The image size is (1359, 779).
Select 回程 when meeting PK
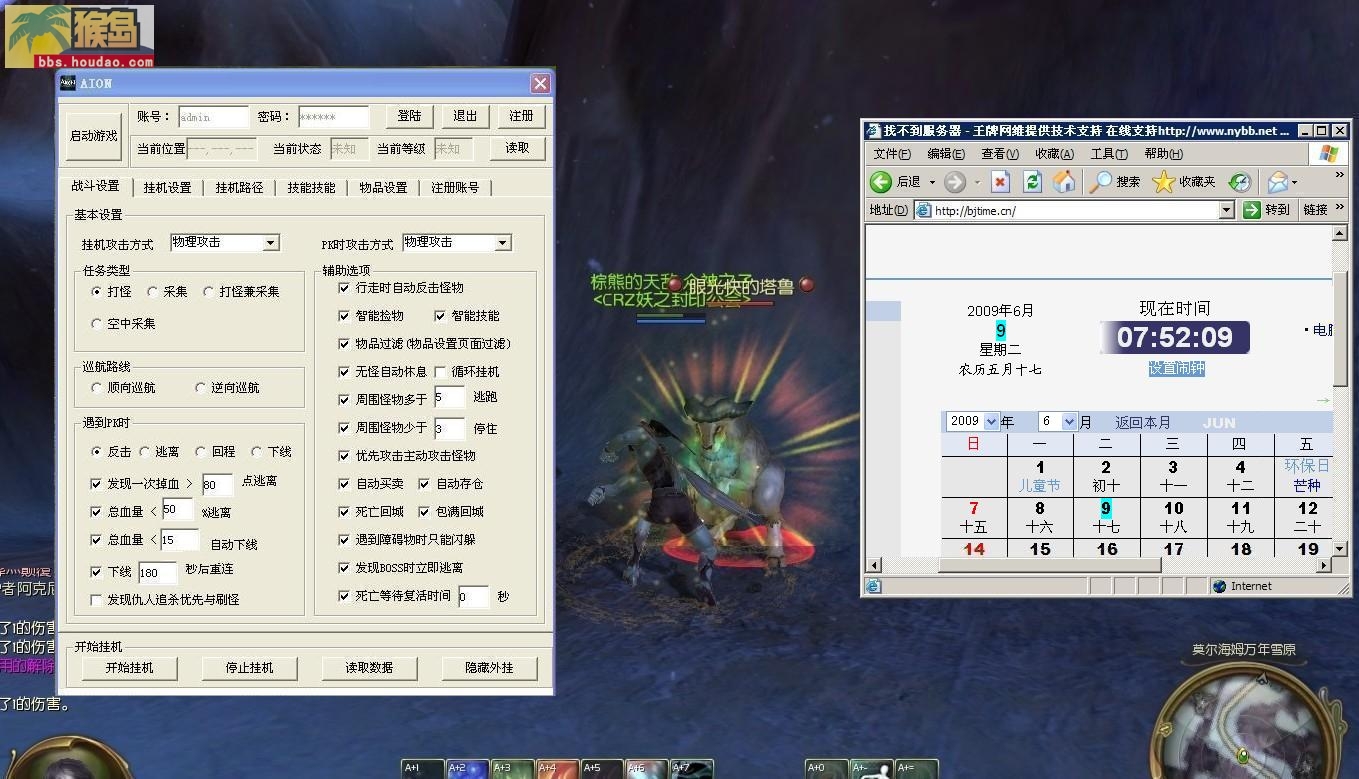[201, 452]
